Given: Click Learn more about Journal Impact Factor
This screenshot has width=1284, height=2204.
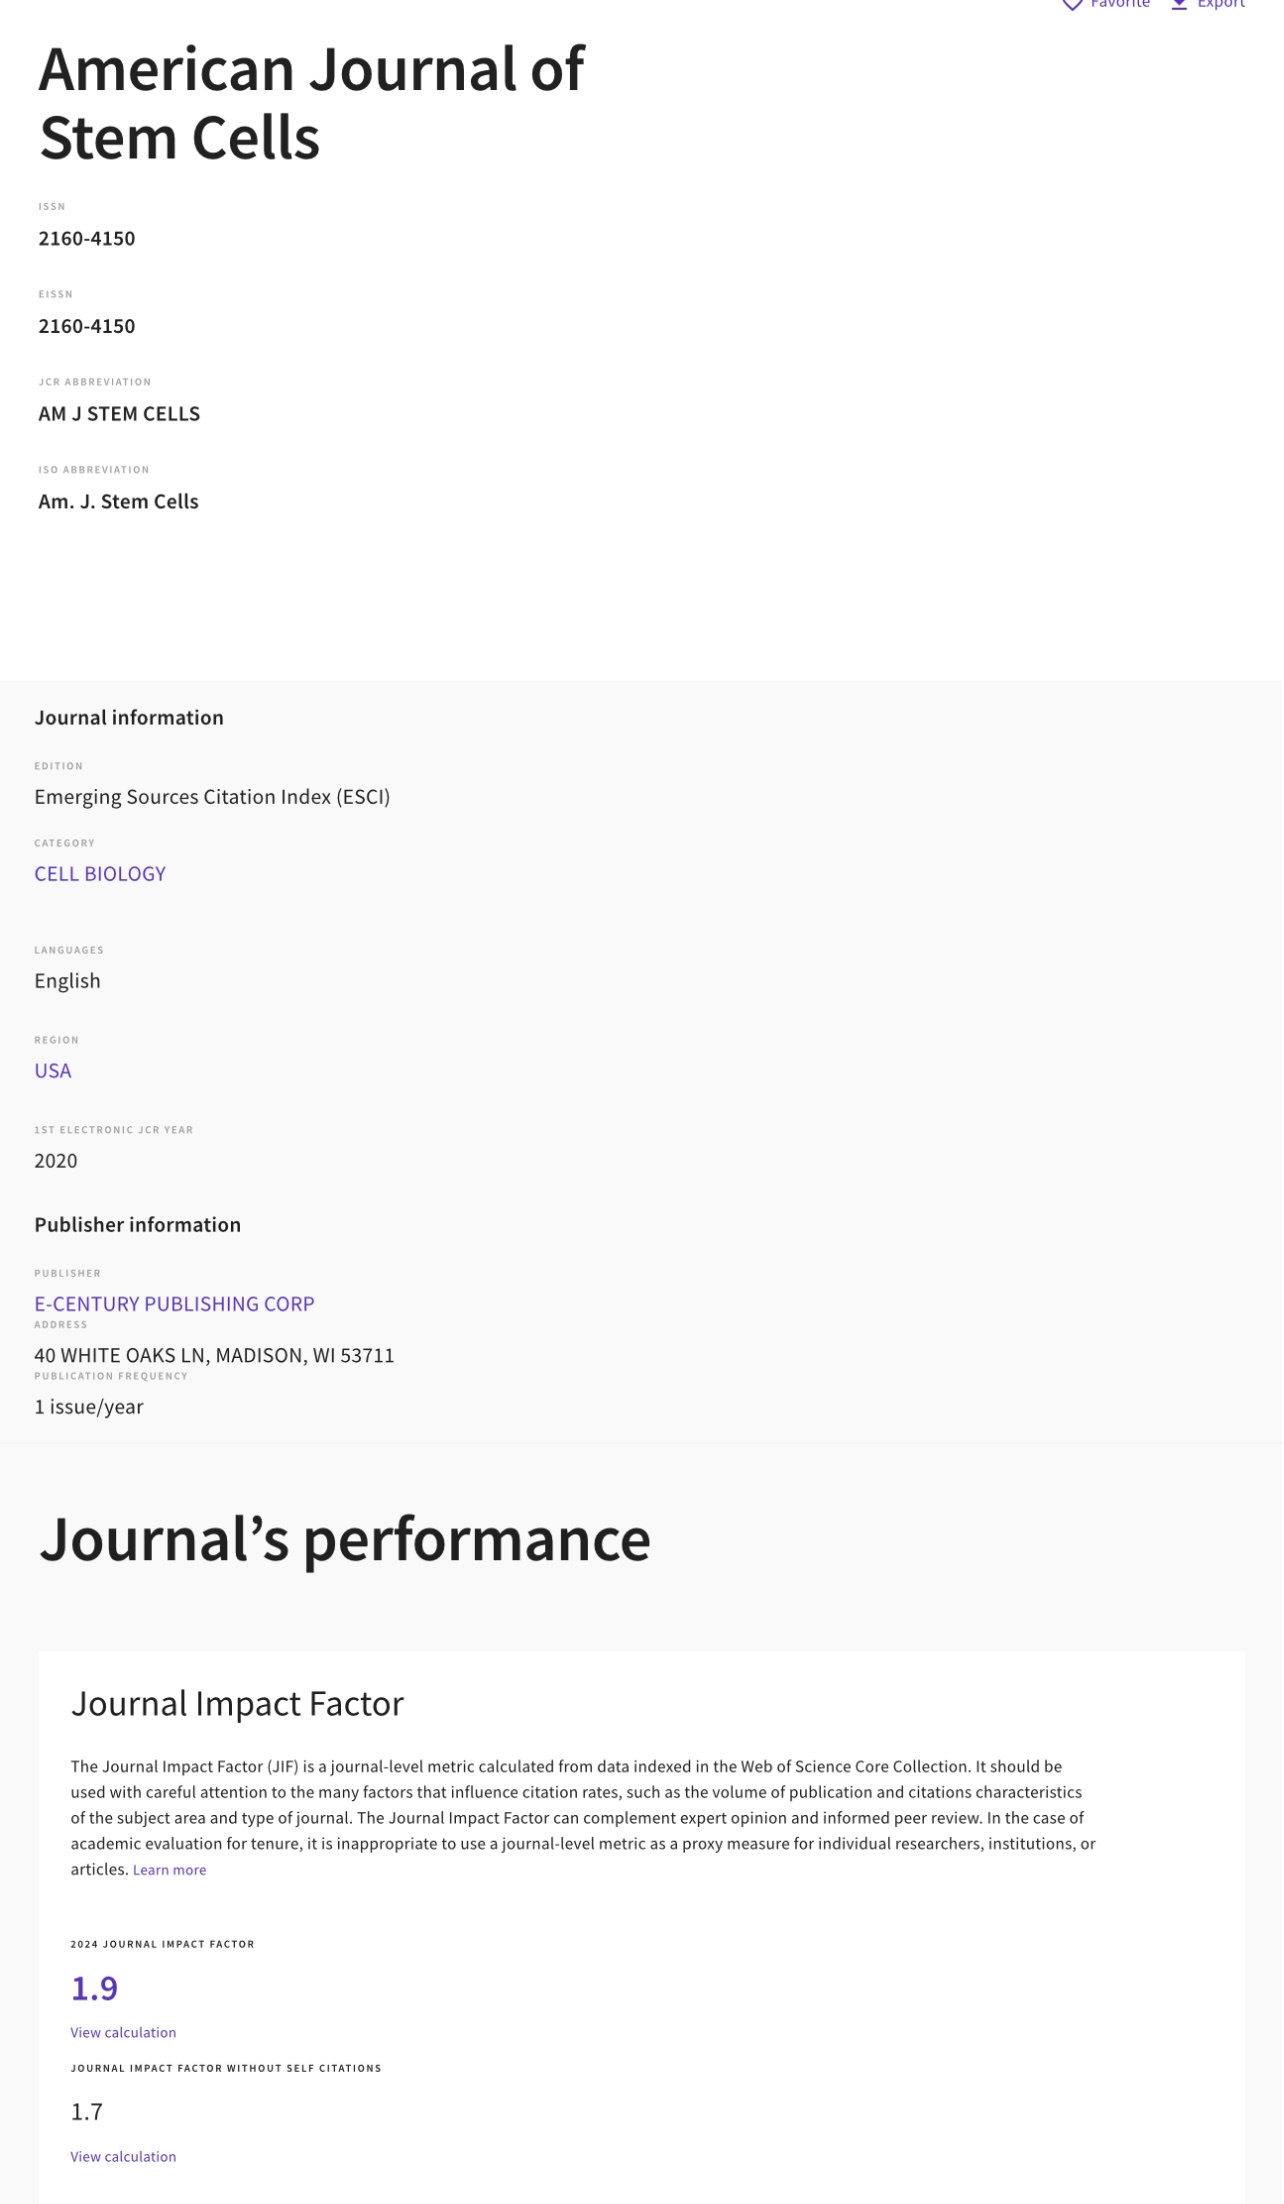Looking at the screenshot, I should 169,1870.
